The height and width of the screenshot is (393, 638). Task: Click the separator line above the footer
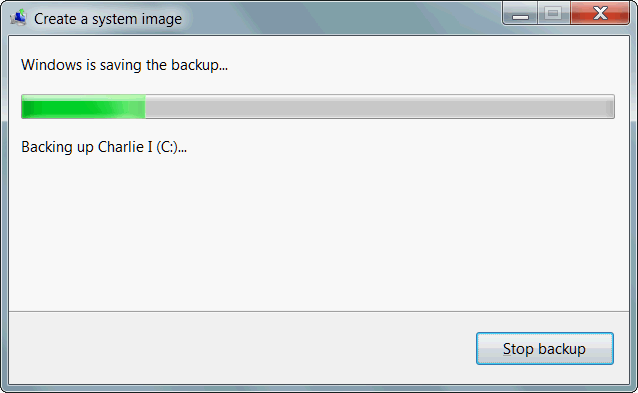coord(319,312)
